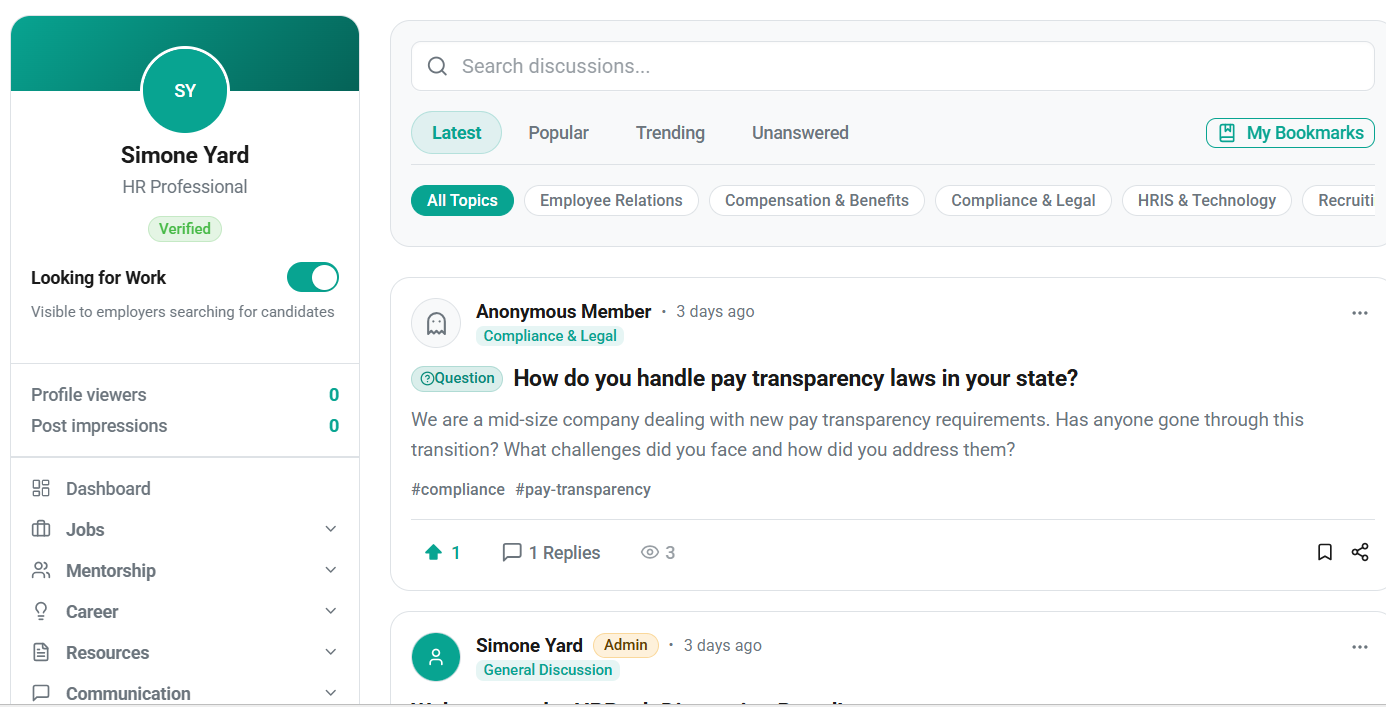Filter by Employee Relations topic
Viewport: 1386px width, 707px height.
click(x=611, y=200)
